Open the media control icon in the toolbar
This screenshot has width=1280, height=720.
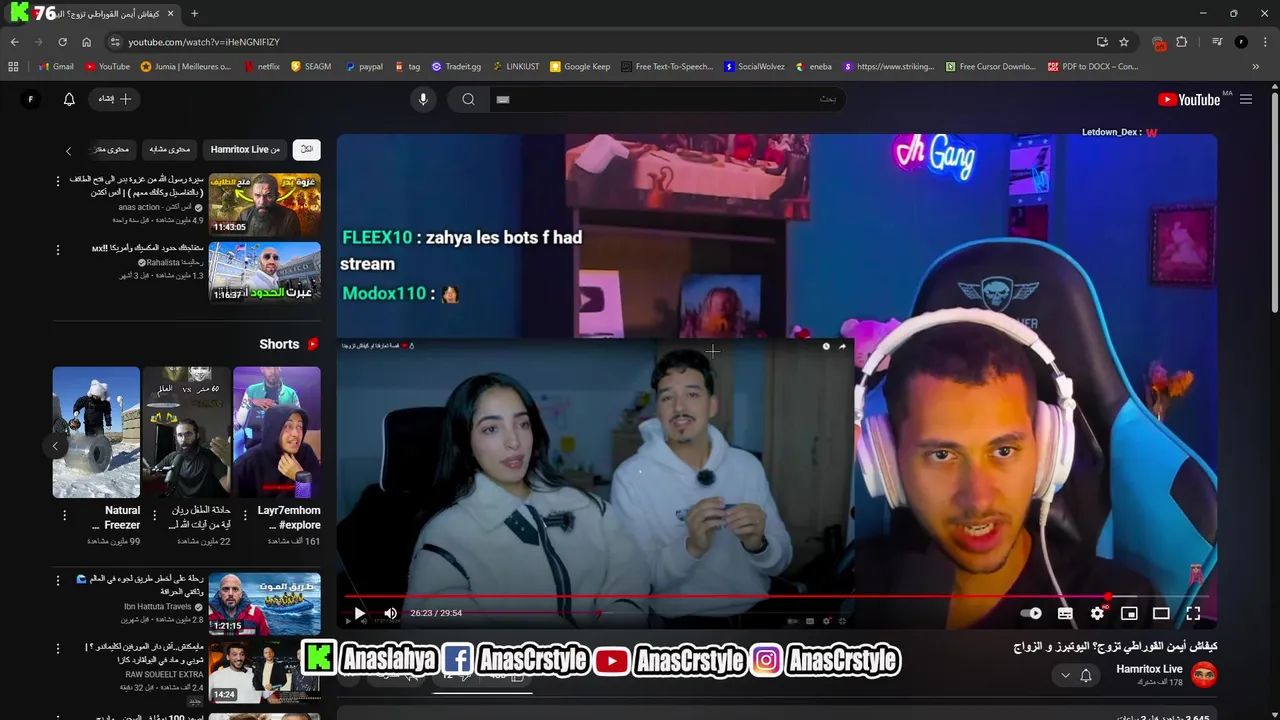click(1217, 42)
